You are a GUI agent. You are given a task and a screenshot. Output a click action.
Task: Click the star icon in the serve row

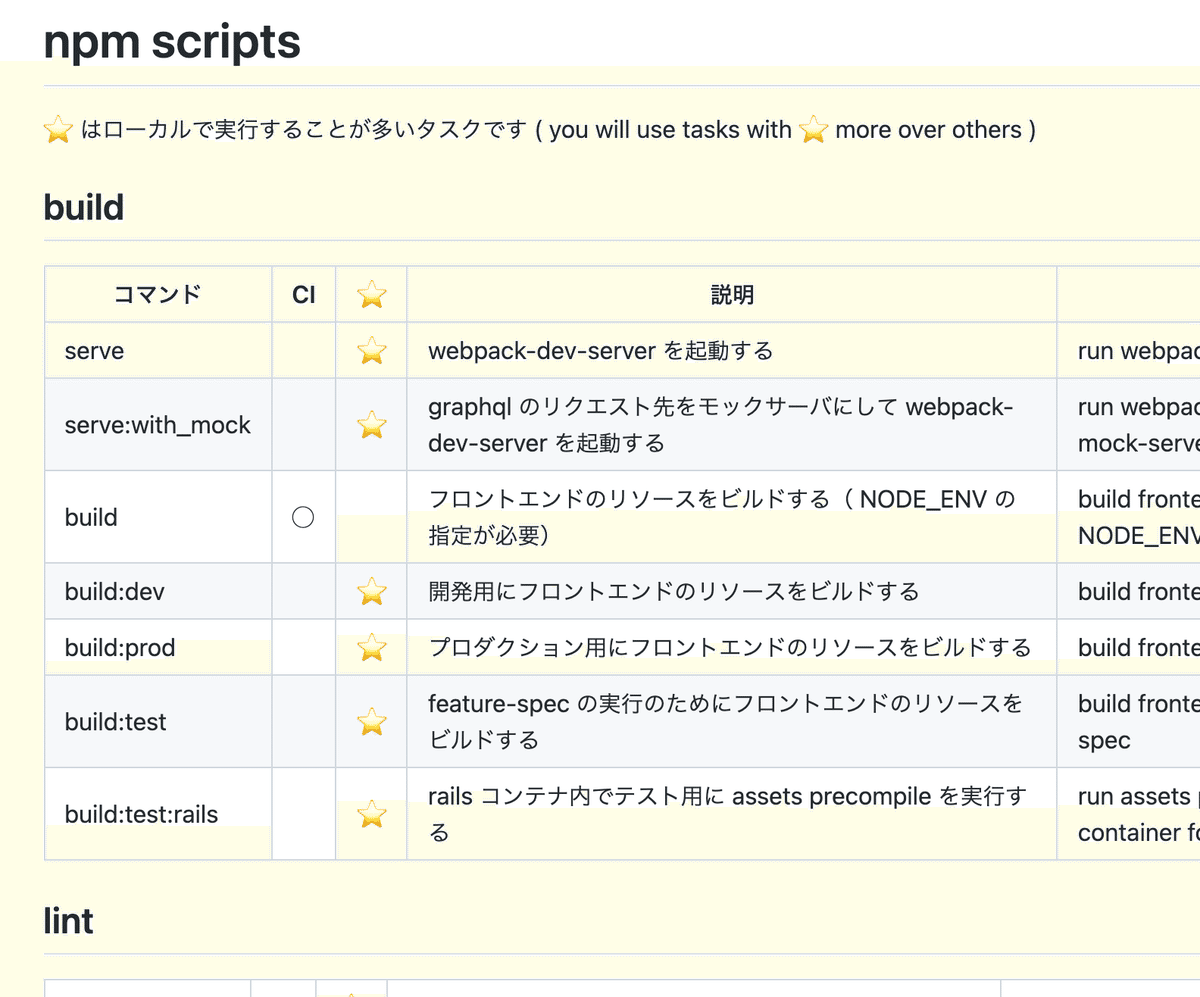[x=371, y=350]
